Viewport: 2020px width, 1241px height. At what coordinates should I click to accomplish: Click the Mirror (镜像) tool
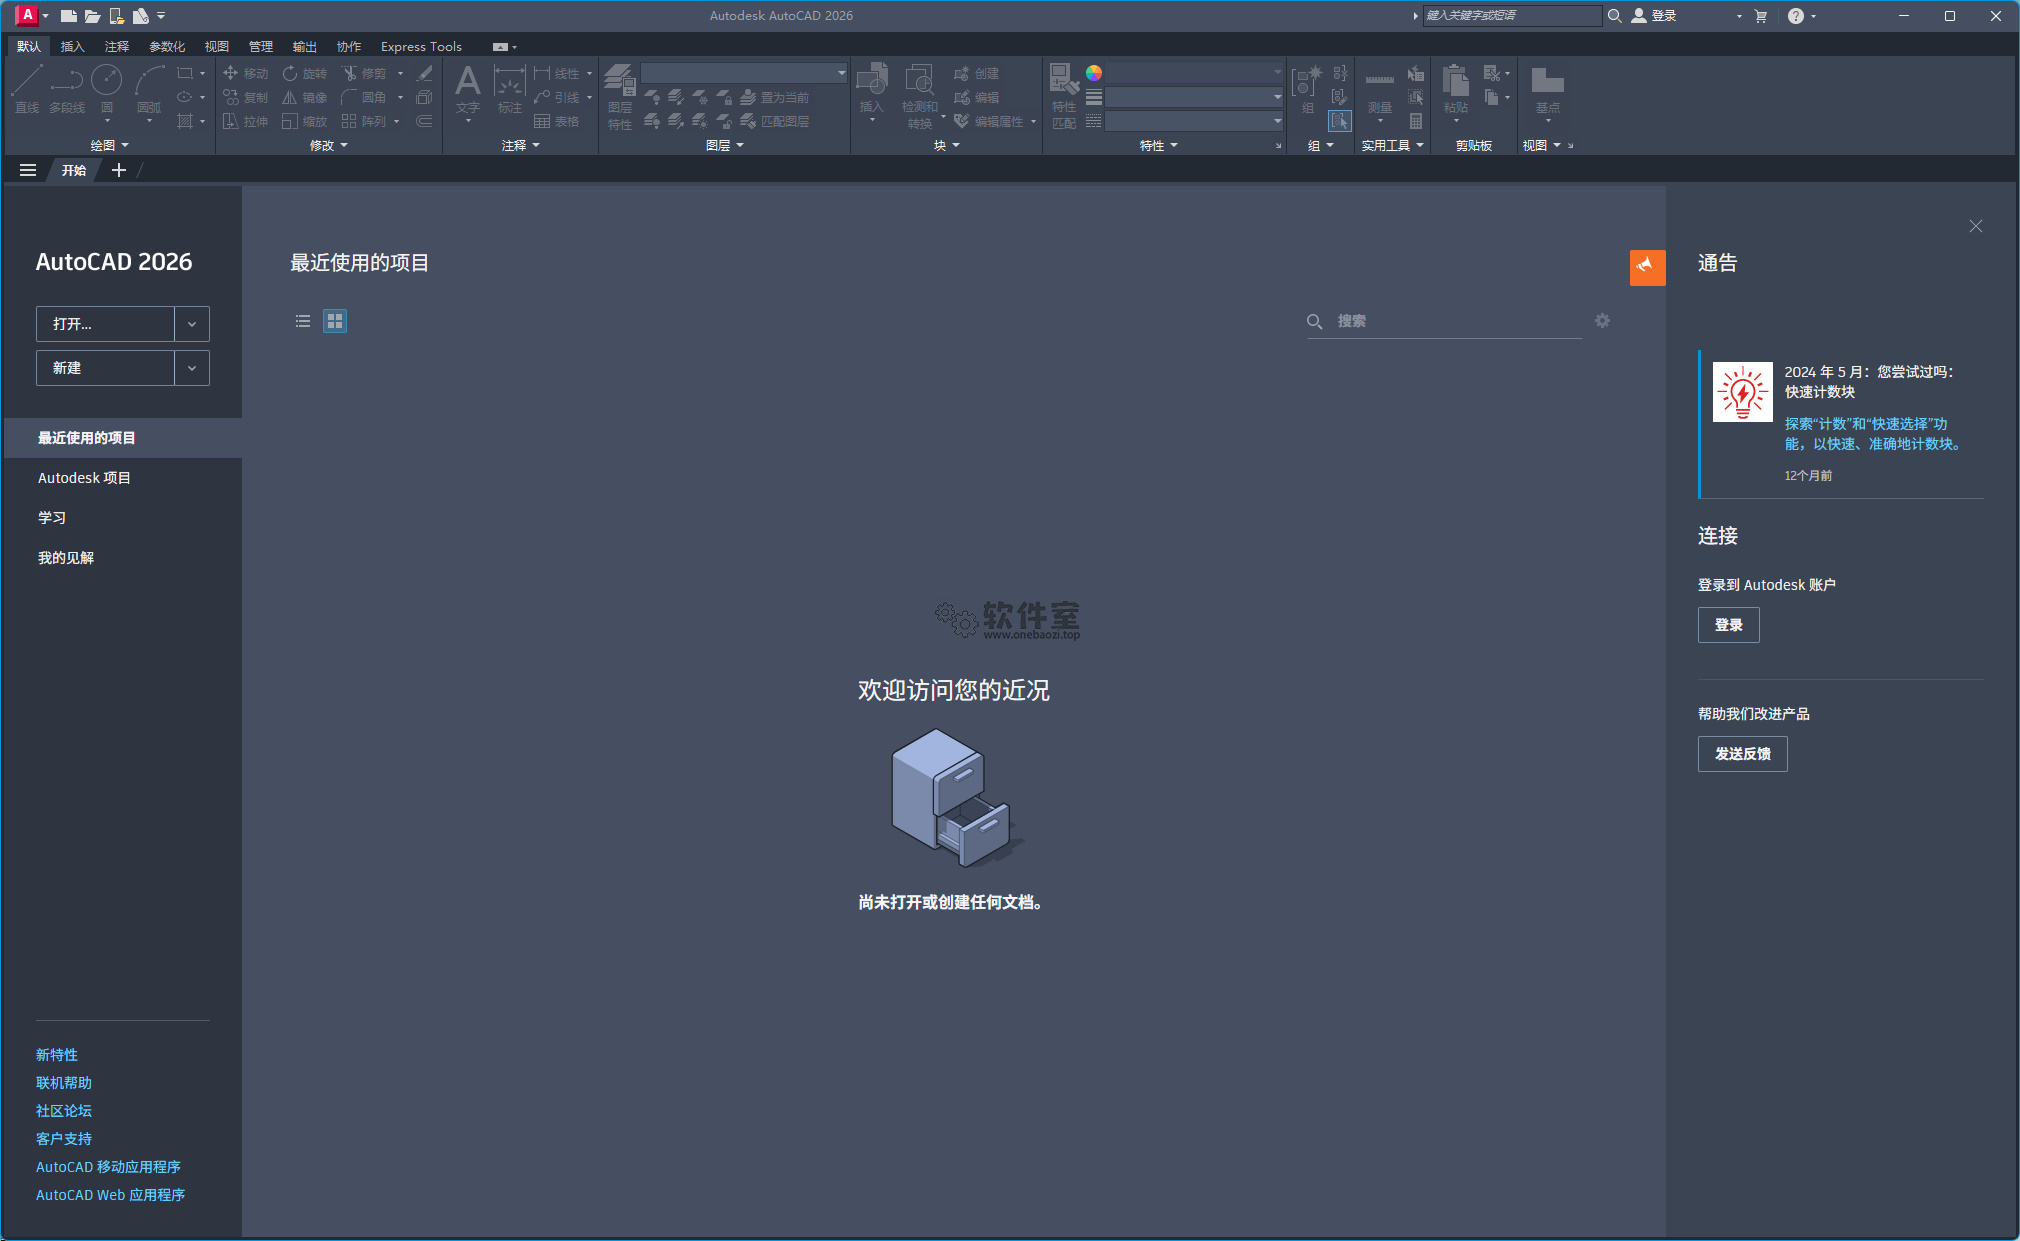(304, 97)
